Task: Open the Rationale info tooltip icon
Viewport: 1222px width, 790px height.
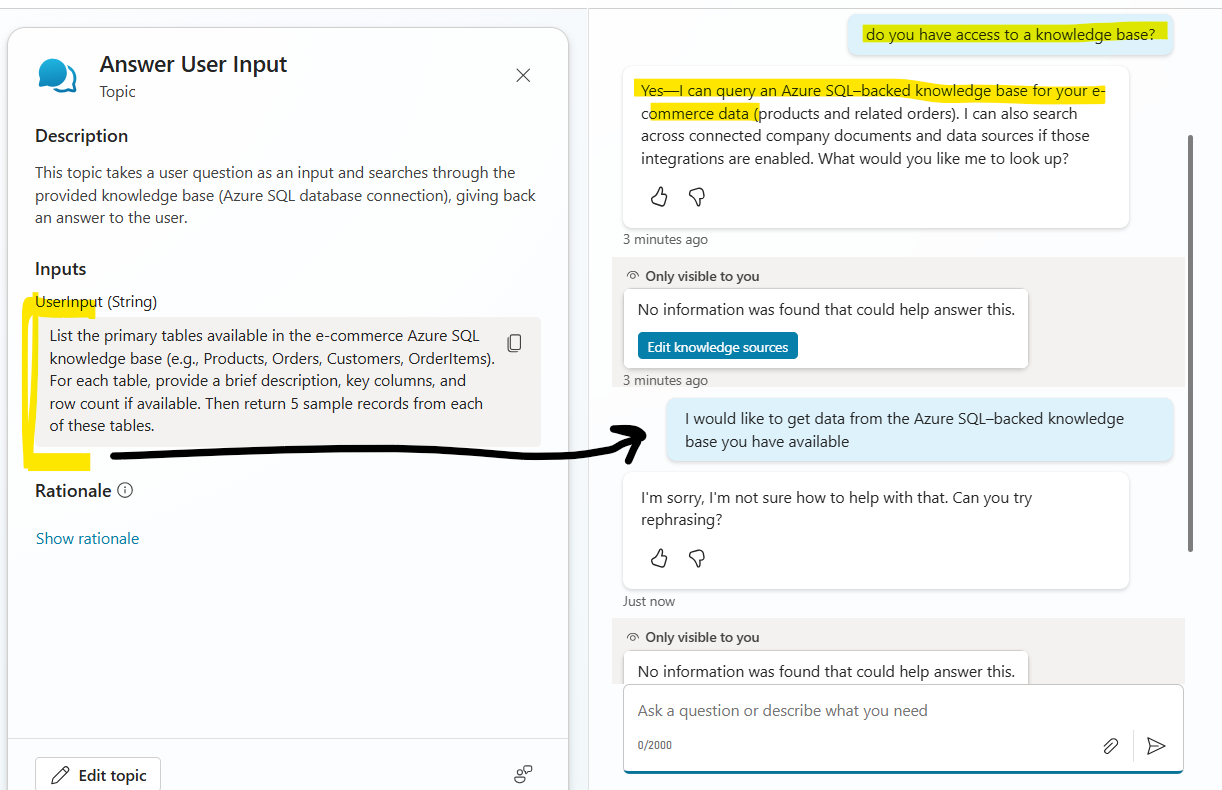Action: 124,490
